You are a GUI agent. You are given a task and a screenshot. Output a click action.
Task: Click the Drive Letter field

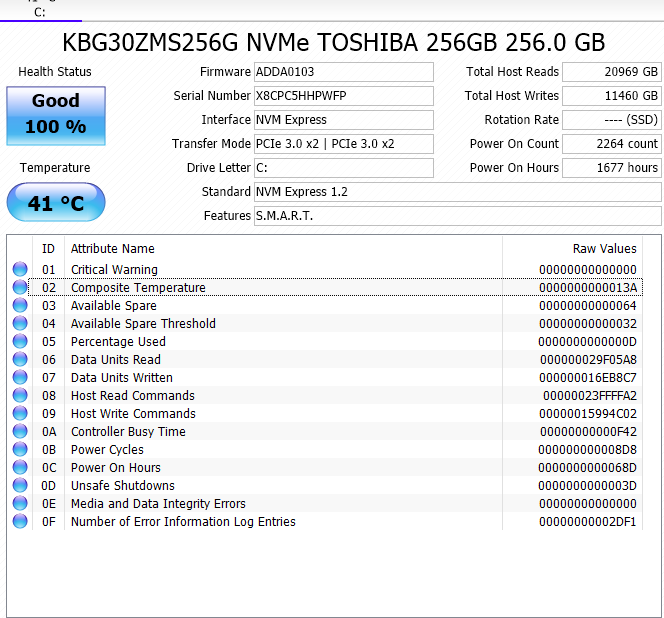(343, 168)
